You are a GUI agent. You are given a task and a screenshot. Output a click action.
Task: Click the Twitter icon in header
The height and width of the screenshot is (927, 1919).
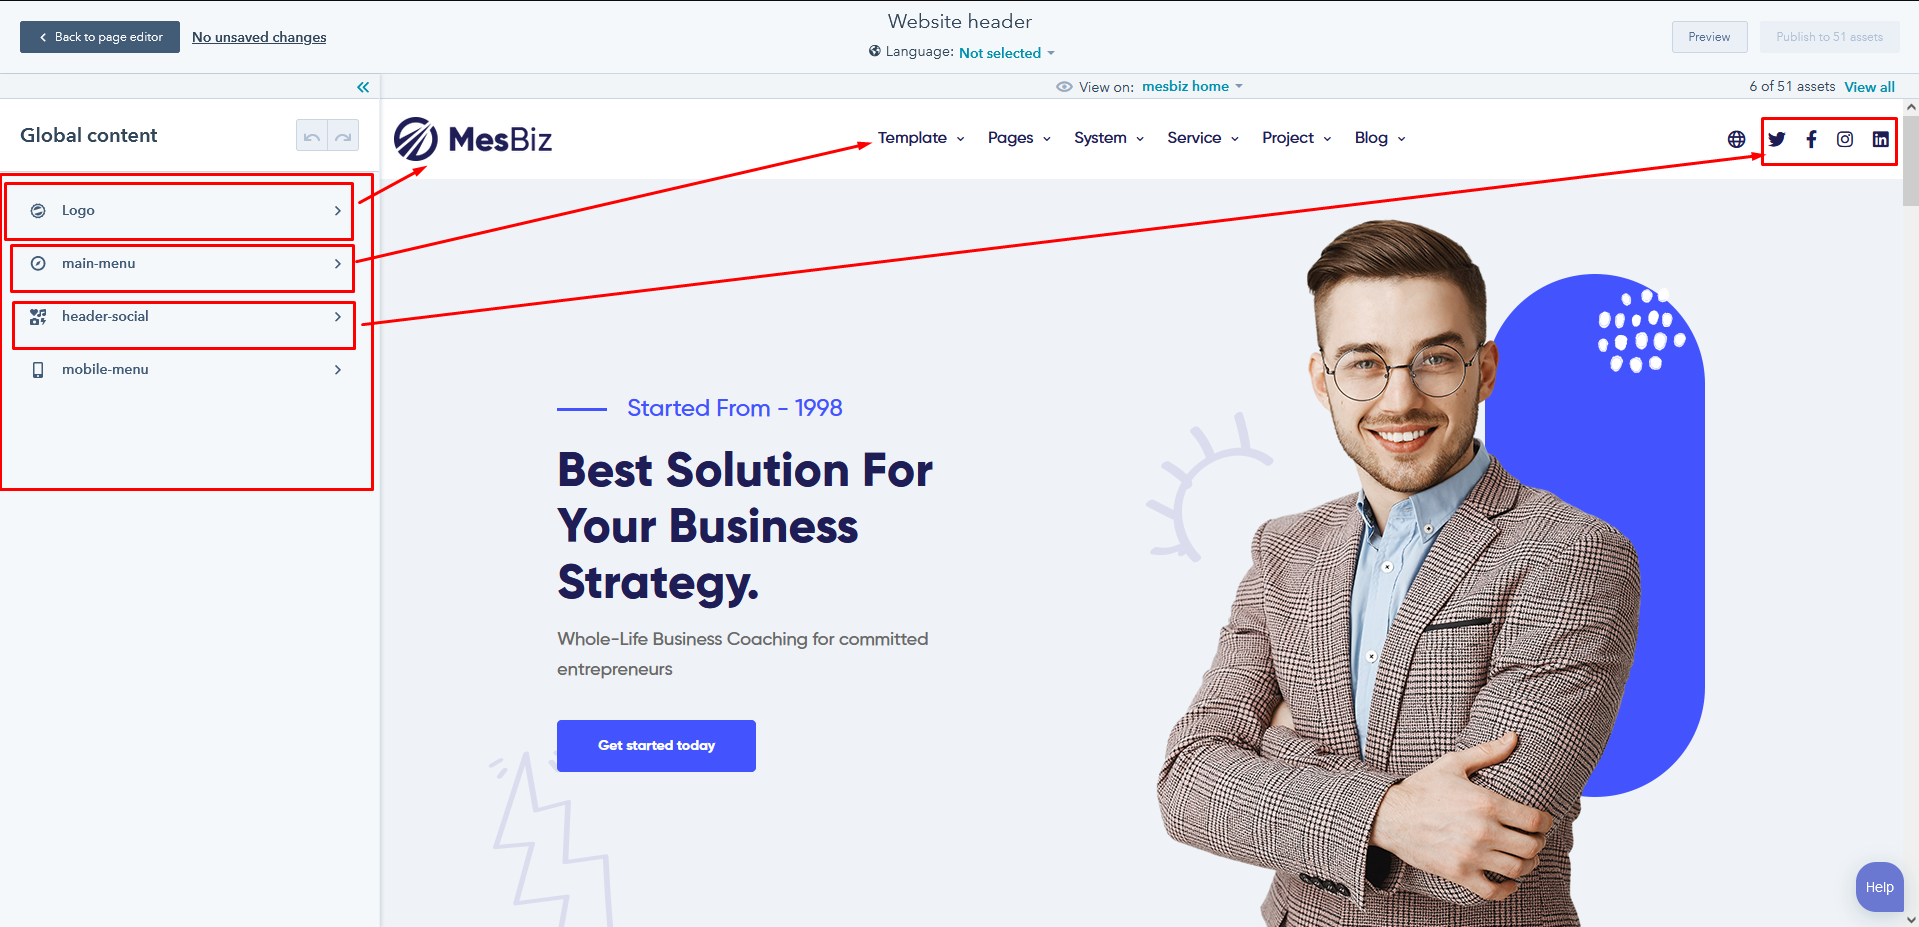[1777, 139]
